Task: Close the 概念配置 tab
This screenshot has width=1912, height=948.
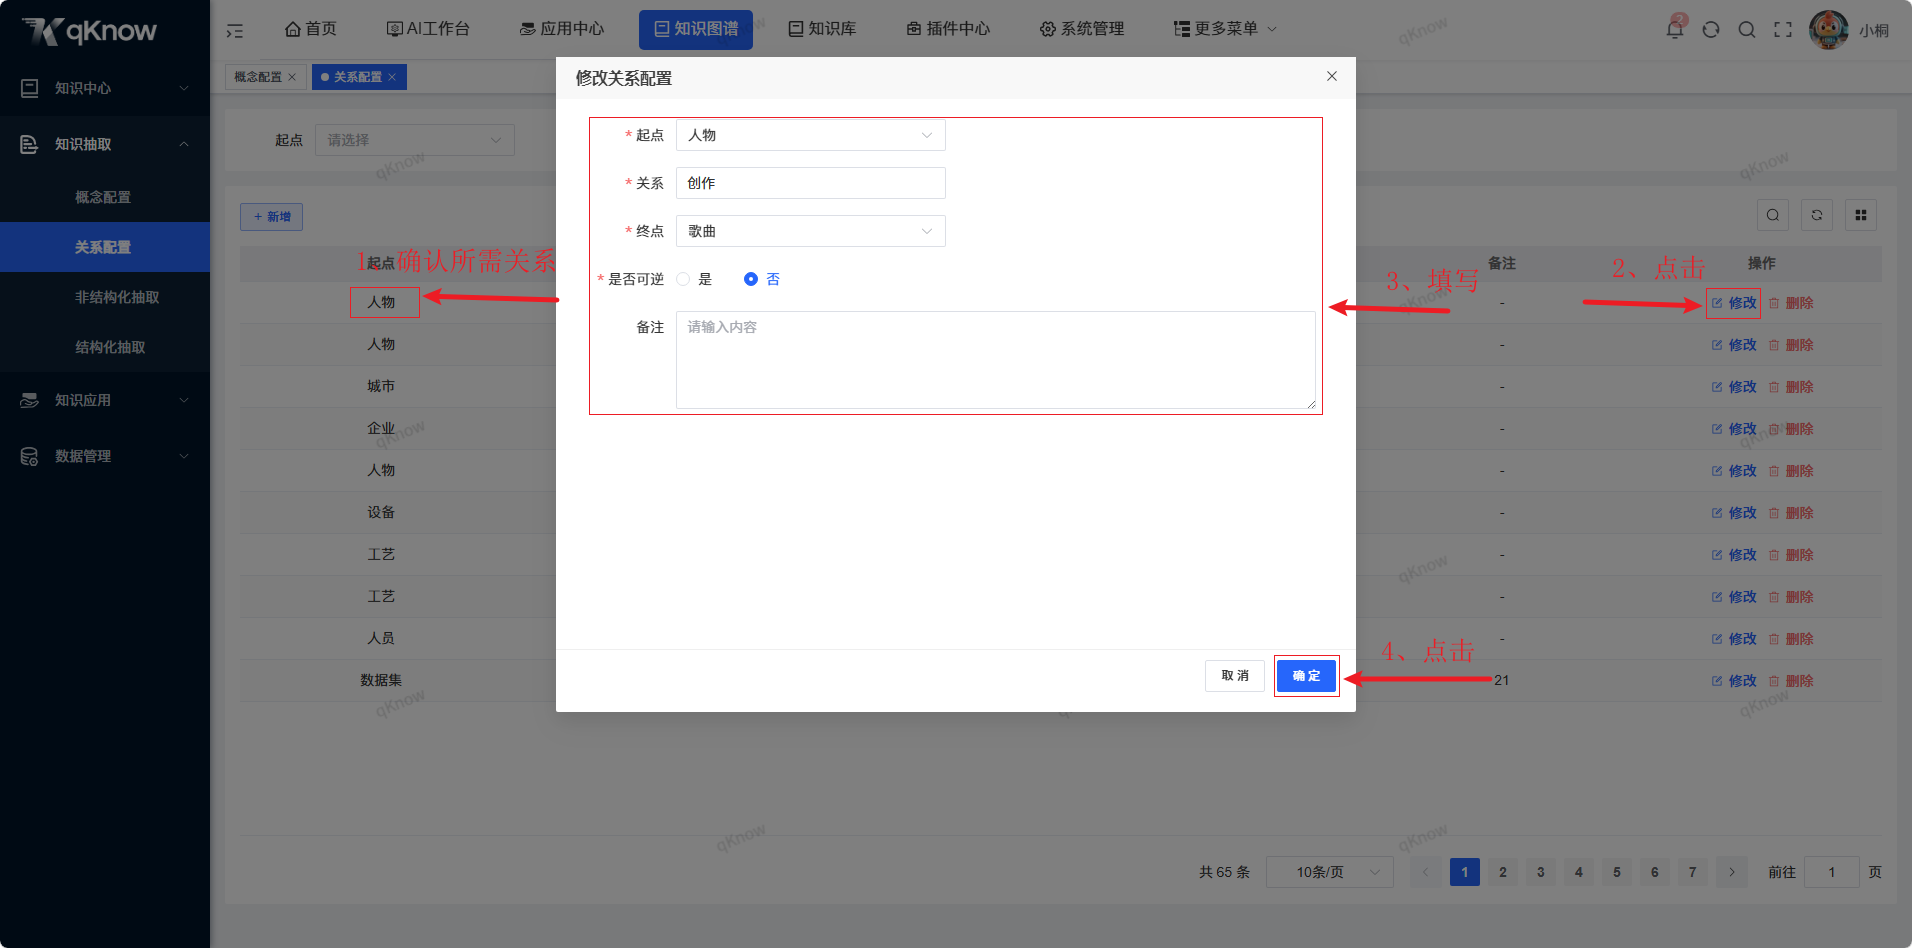Action: (x=292, y=77)
